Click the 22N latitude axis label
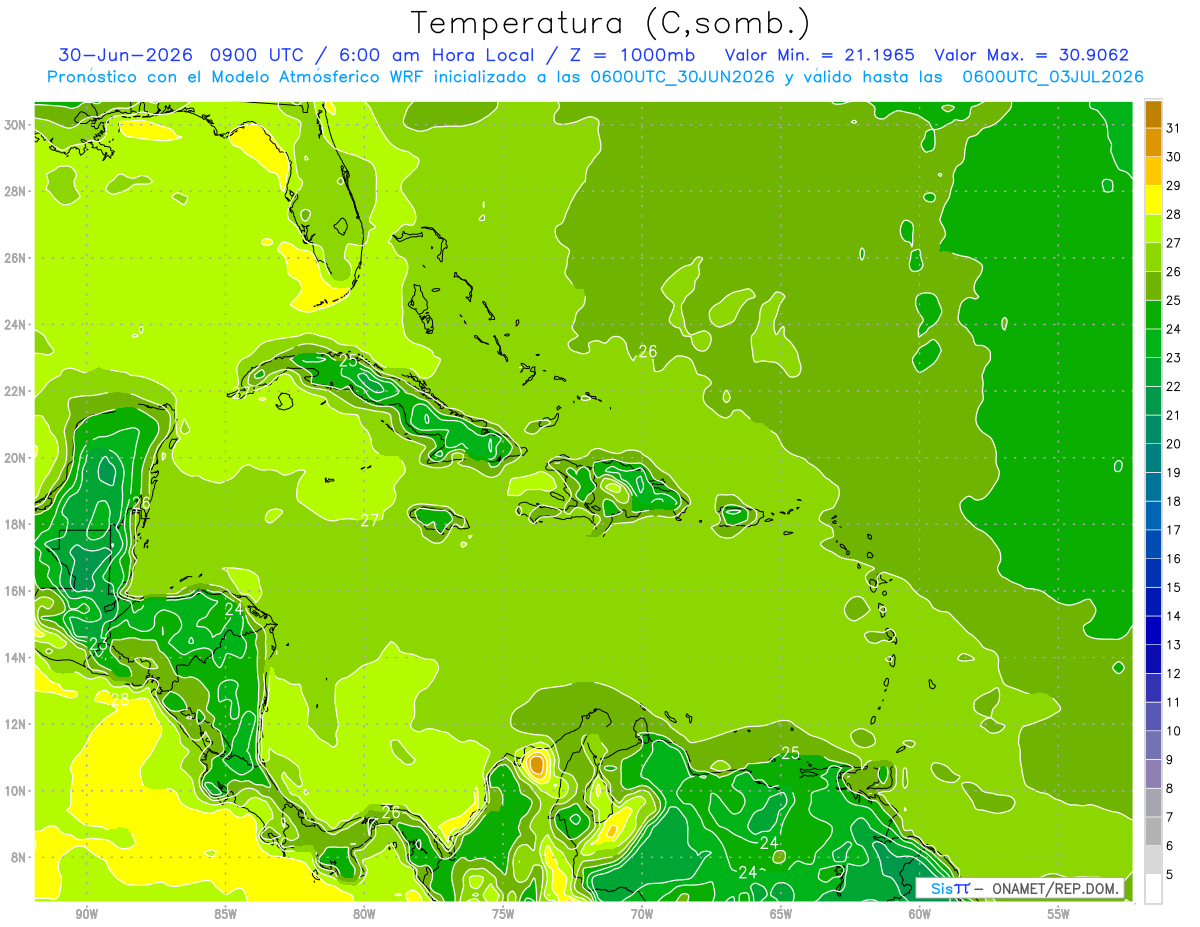The width and height of the screenshot is (1200, 927). tap(17, 391)
